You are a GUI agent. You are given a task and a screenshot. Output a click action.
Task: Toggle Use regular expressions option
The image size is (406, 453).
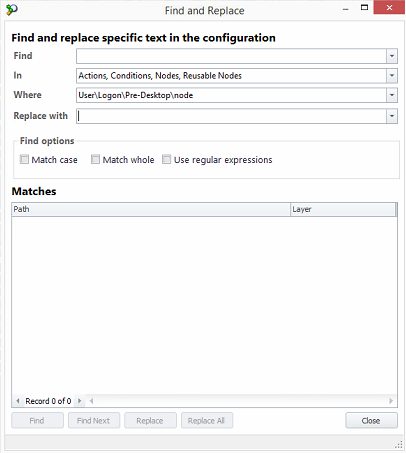pyautogui.click(x=166, y=159)
